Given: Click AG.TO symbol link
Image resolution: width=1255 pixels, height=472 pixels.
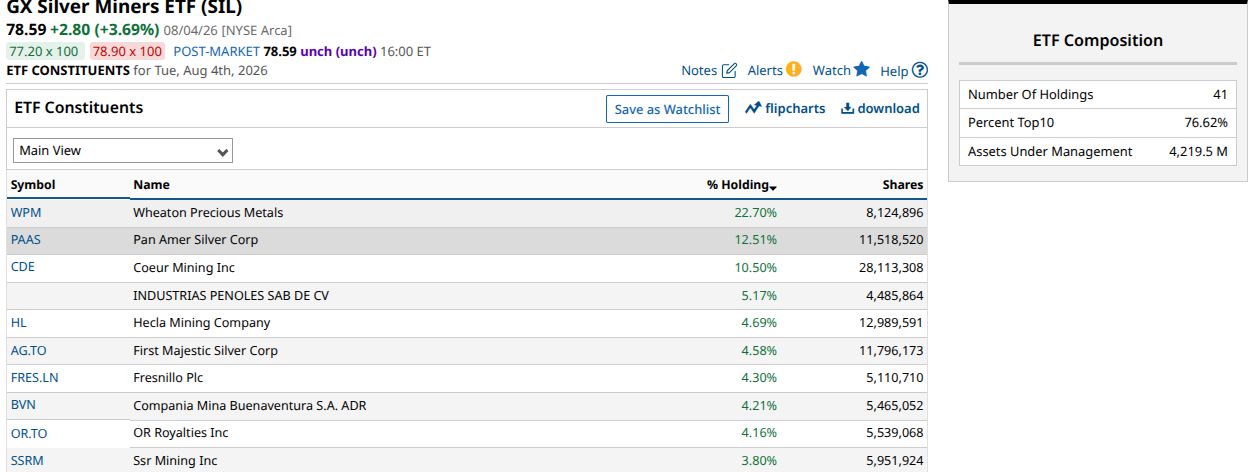Looking at the screenshot, I should (x=29, y=351).
